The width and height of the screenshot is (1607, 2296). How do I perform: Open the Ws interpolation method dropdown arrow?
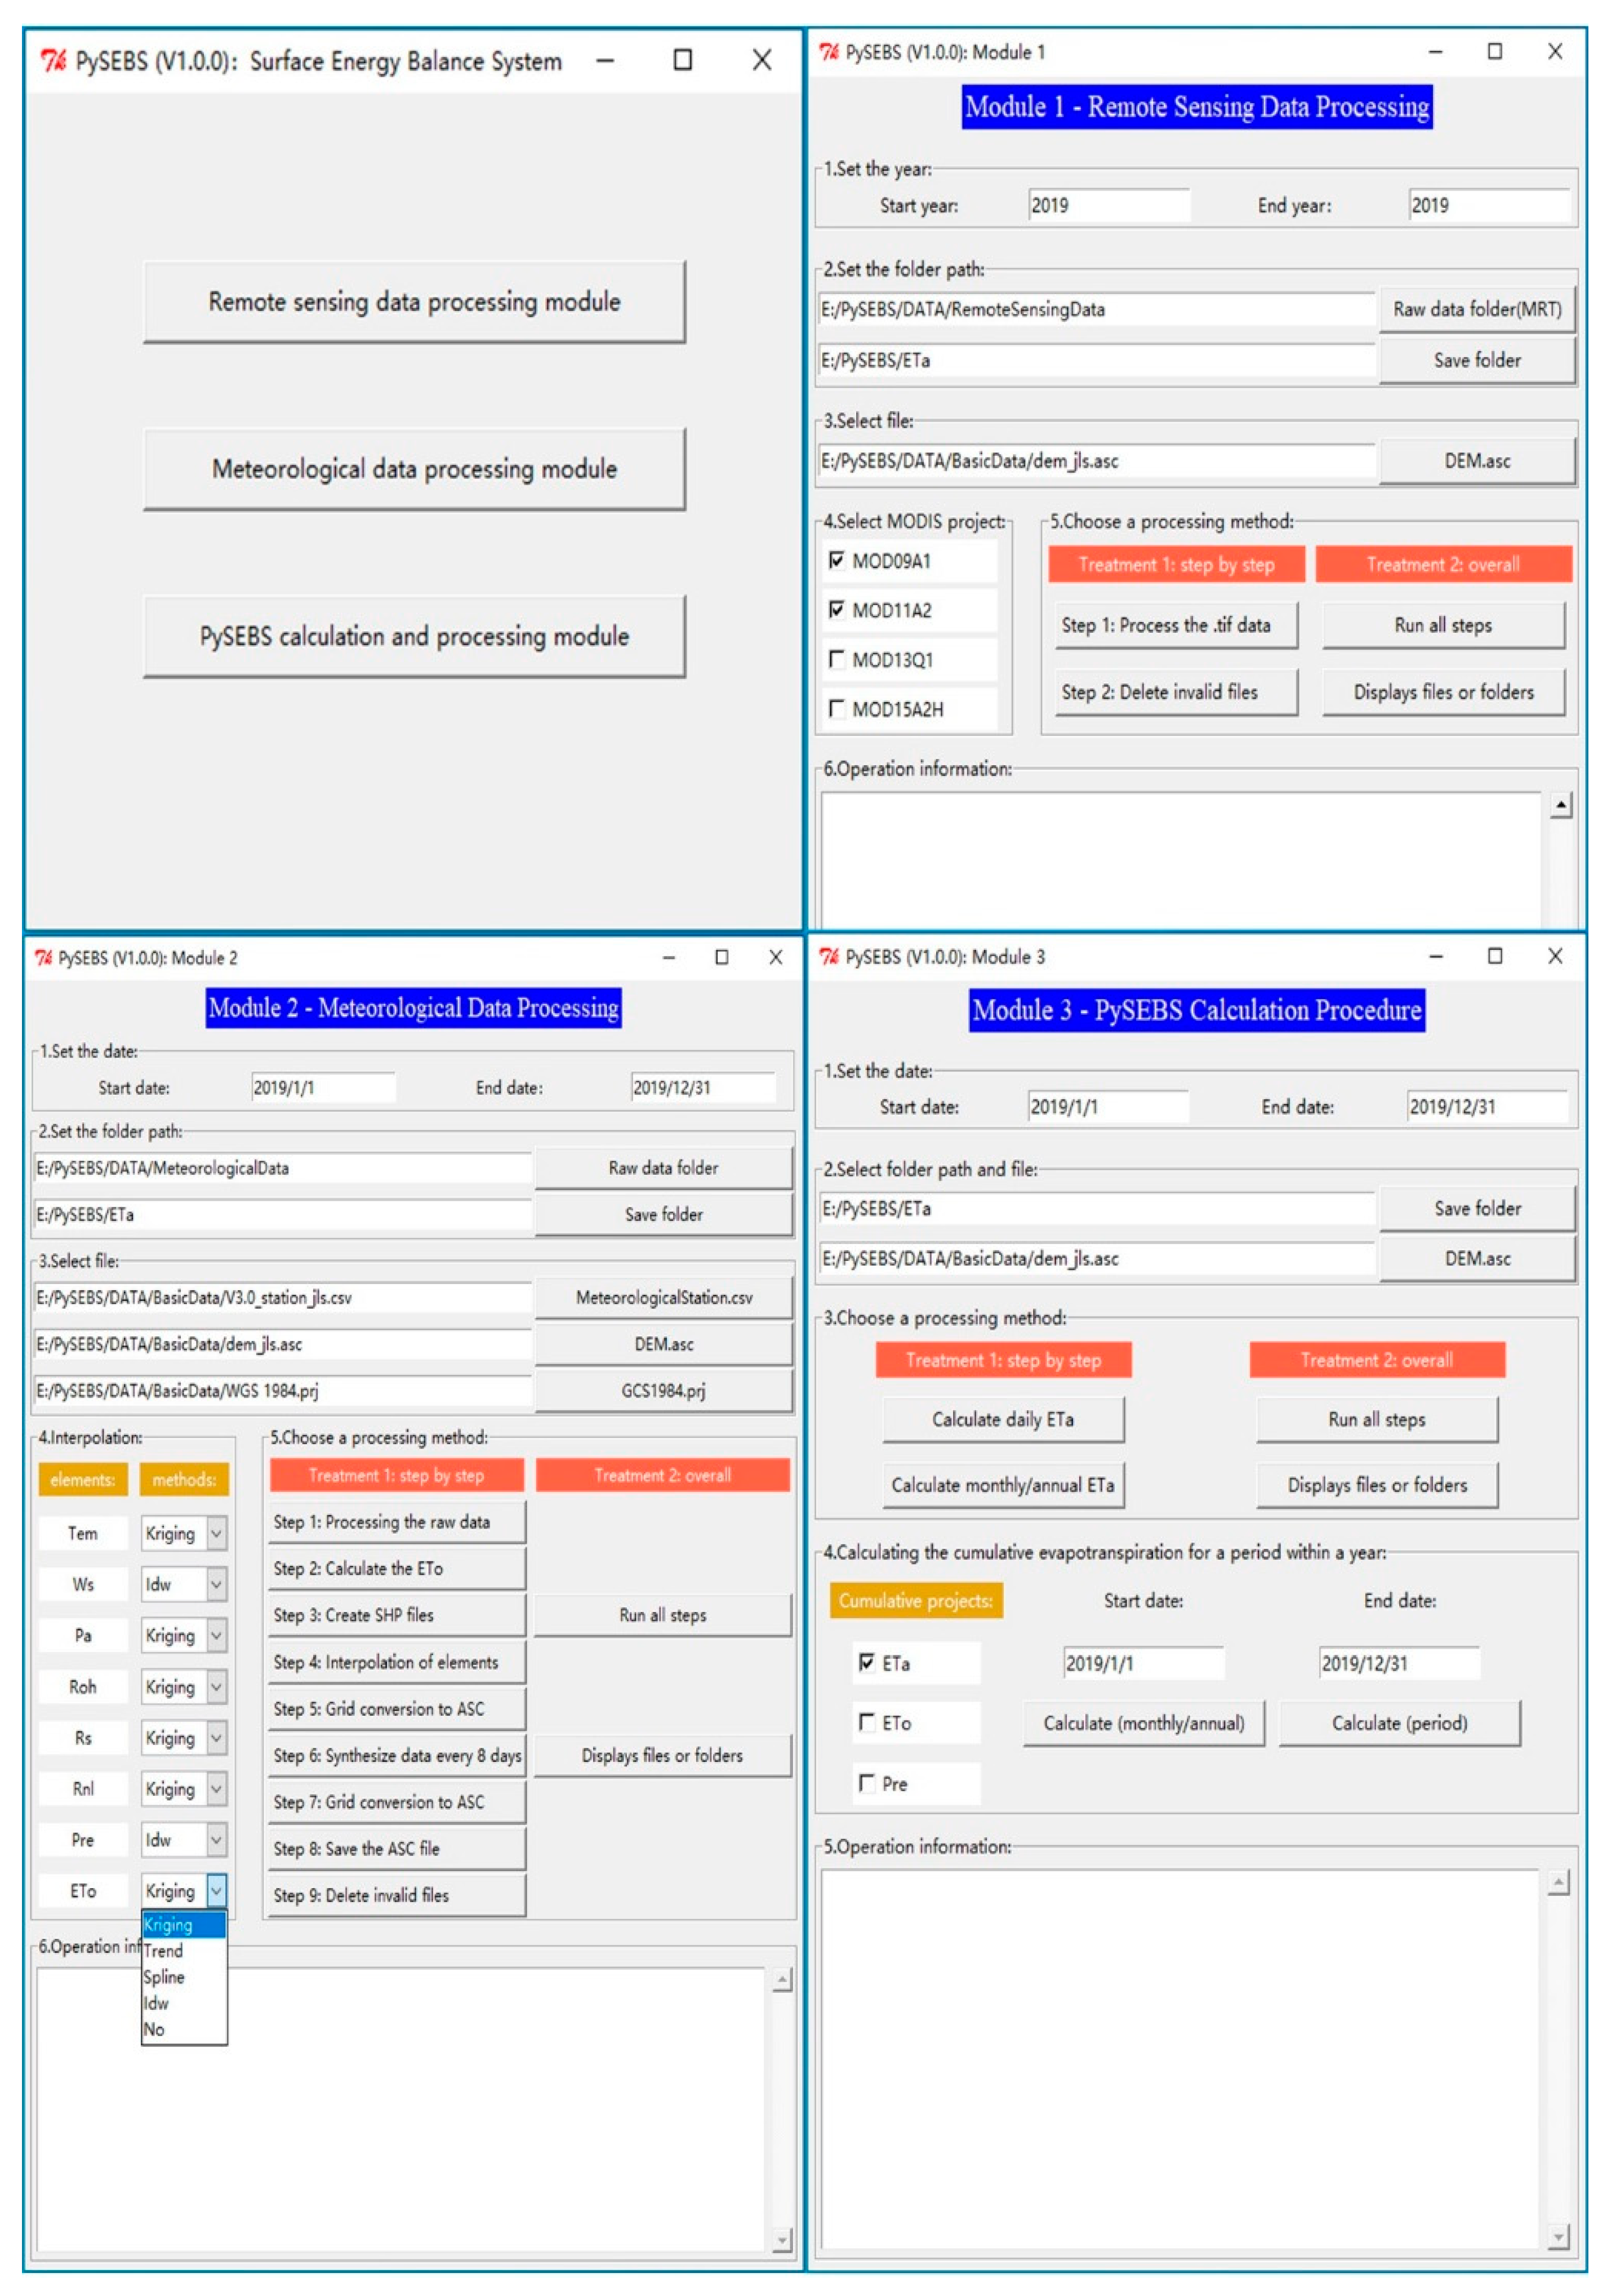(x=216, y=1584)
